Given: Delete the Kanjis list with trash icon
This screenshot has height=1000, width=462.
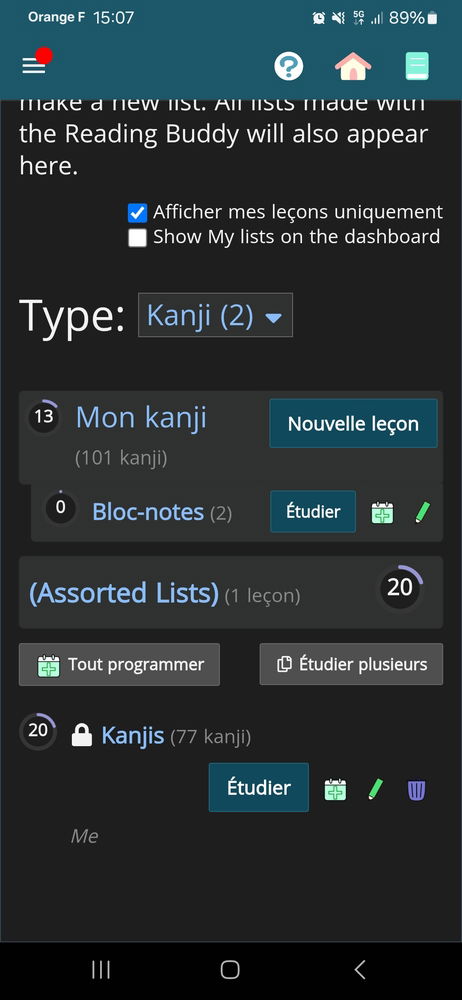Looking at the screenshot, I should 416,790.
